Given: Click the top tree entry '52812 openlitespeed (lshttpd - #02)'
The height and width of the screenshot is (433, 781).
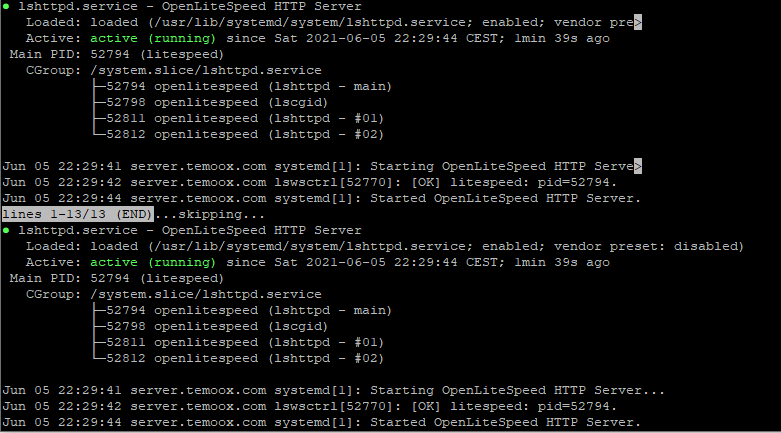Looking at the screenshot, I should tap(244, 134).
